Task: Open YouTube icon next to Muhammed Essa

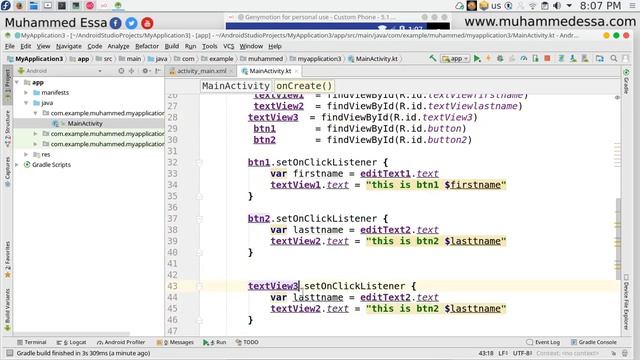Action: [x=147, y=23]
